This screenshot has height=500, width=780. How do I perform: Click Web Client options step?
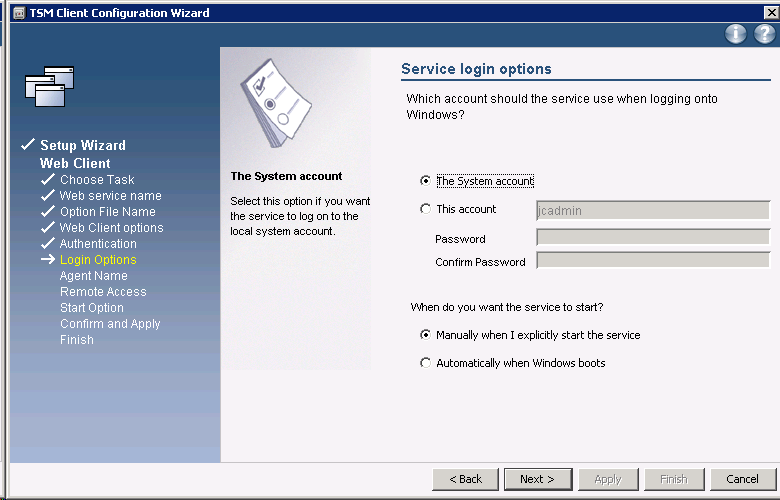click(x=111, y=228)
